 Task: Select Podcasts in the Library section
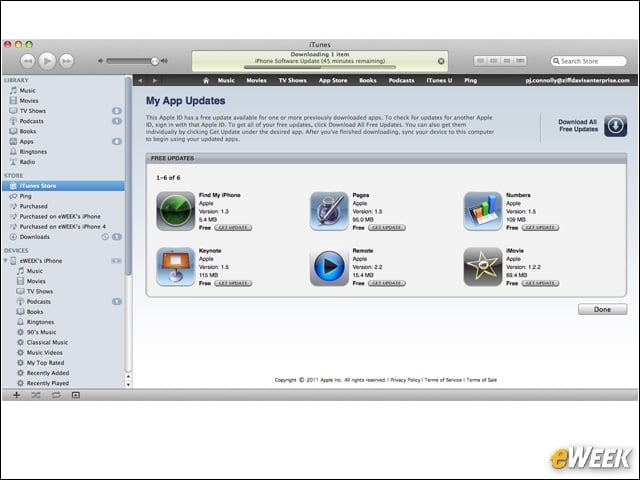[63, 121]
